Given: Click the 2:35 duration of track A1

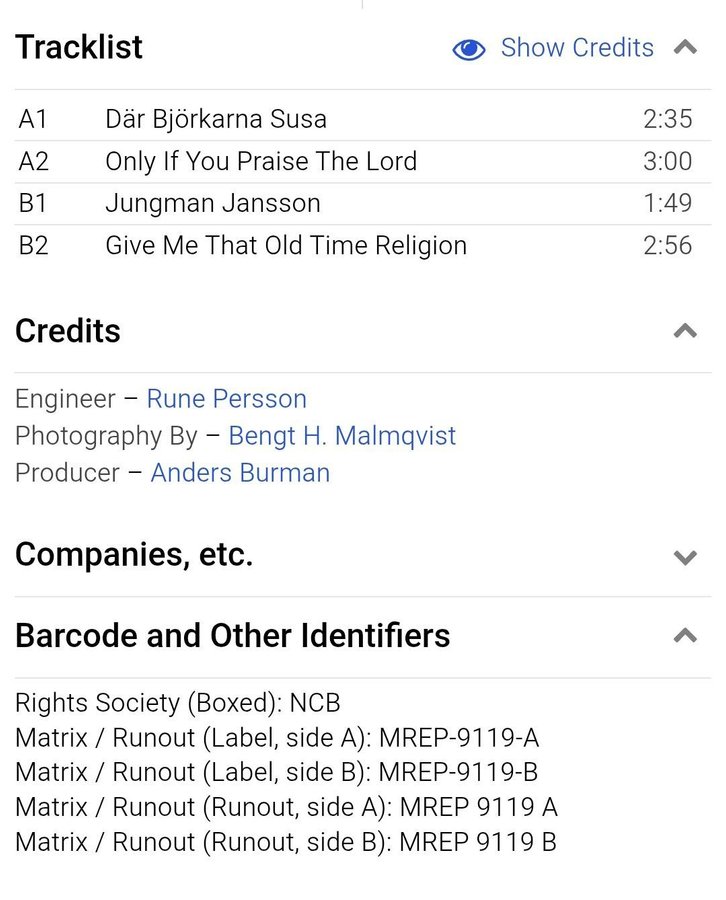Looking at the screenshot, I should coord(667,119).
